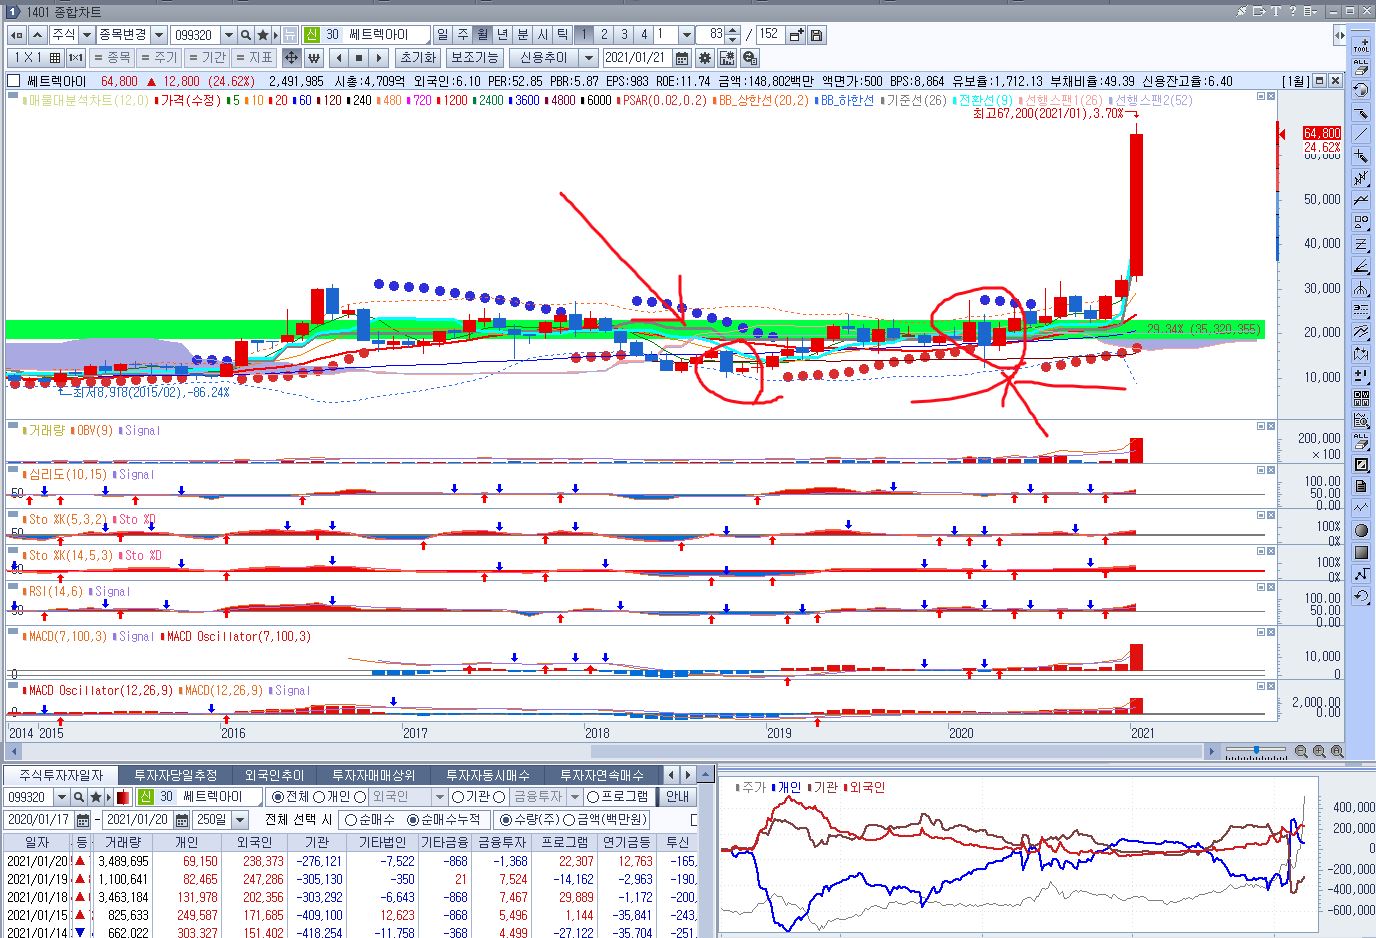The height and width of the screenshot is (938, 1376).
Task: Click the save floppy disk icon in toolbar
Action: point(817,35)
